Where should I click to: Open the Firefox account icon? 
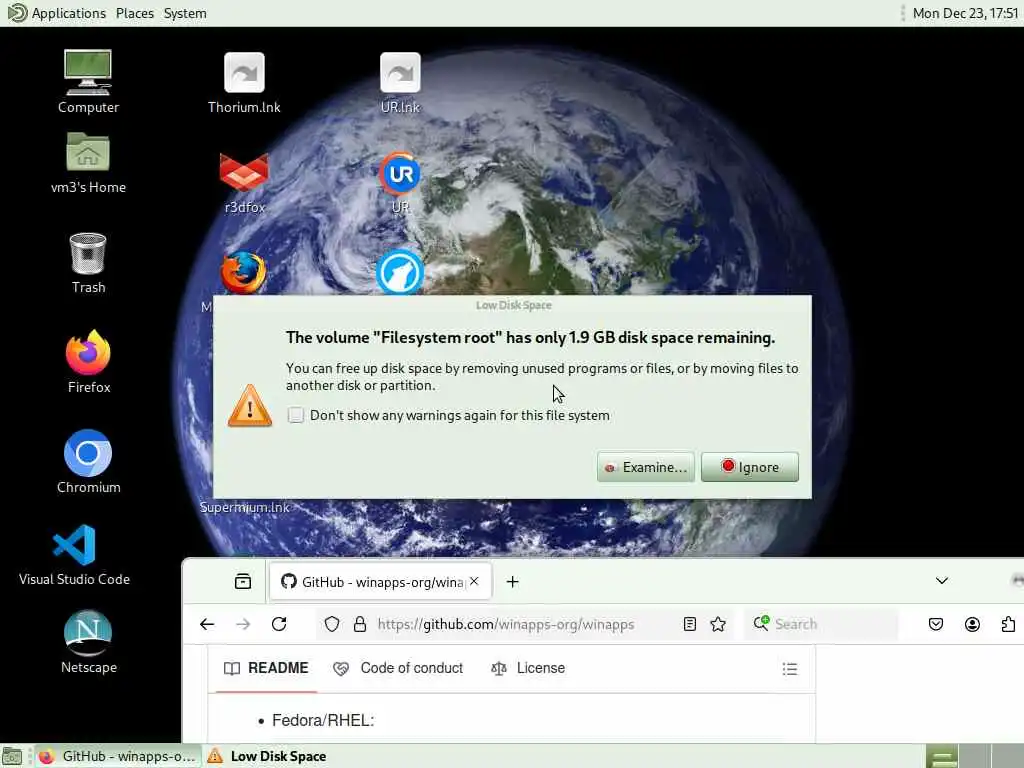pos(972,624)
